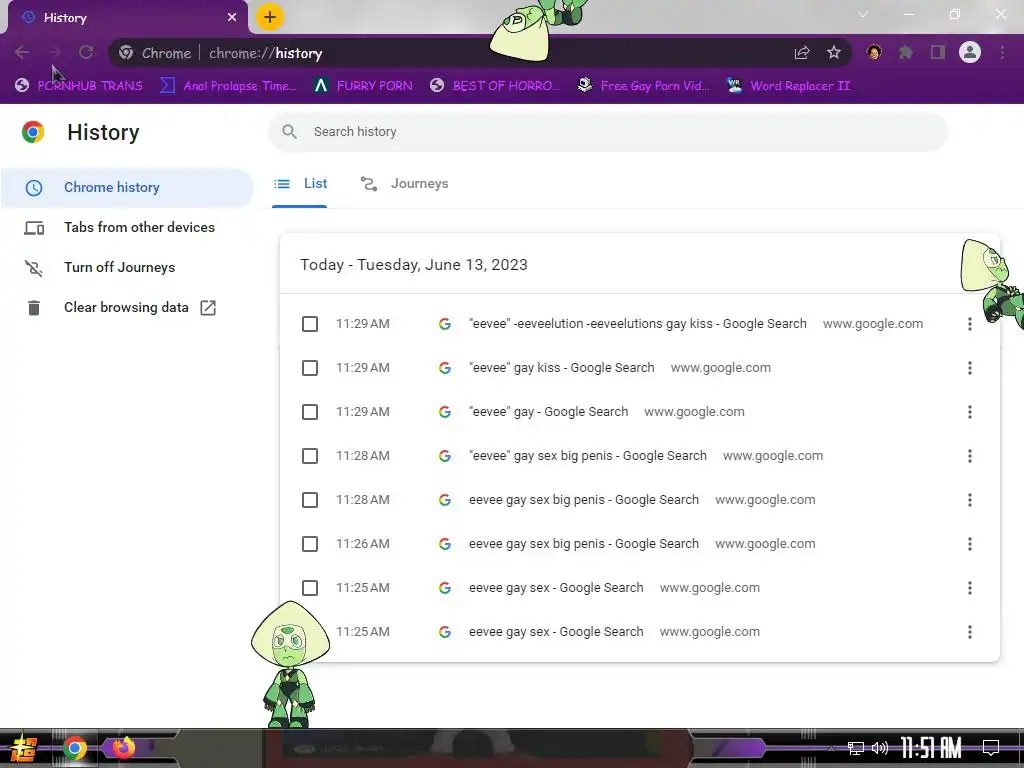This screenshot has height=768, width=1024.
Task: Select Chrome history in the sidebar
Action: [x=127, y=188]
